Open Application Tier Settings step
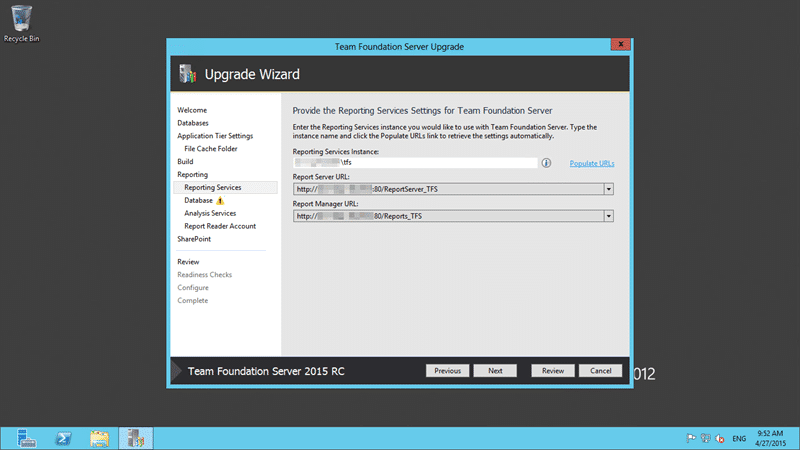Image resolution: width=800 pixels, height=450 pixels. (x=215, y=136)
